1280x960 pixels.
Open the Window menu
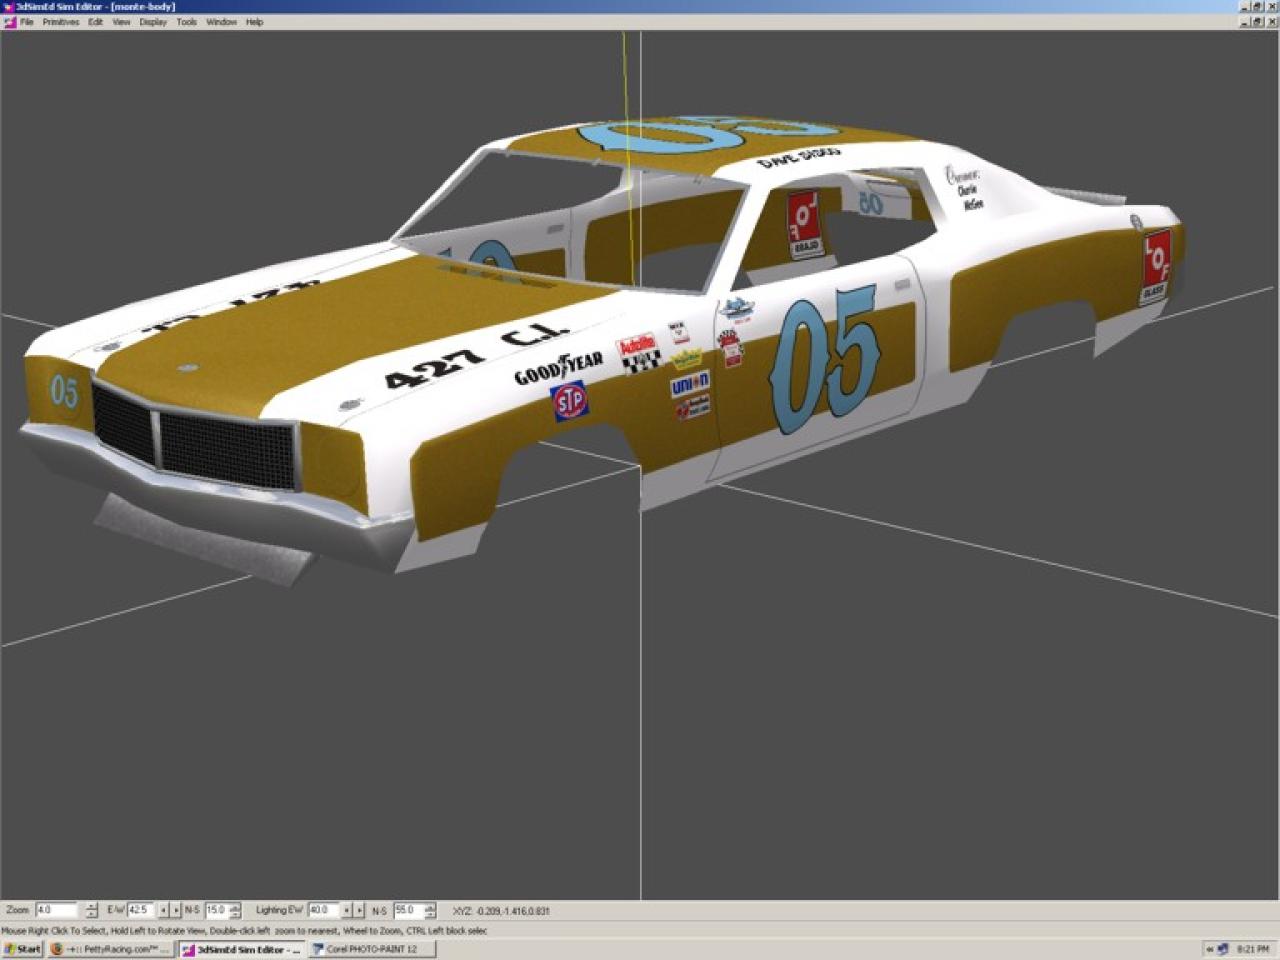coord(221,22)
